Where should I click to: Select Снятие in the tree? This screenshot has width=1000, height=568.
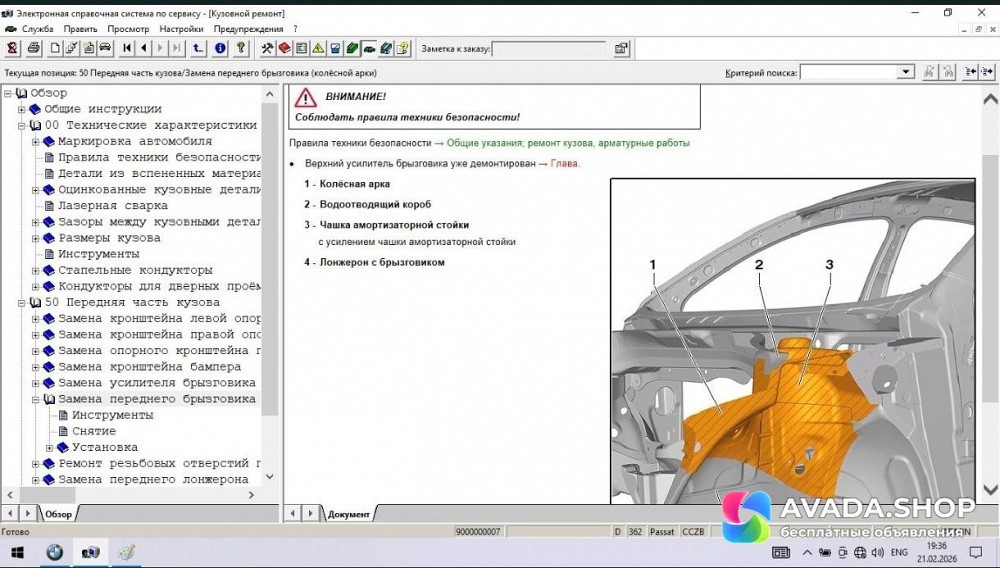93,431
